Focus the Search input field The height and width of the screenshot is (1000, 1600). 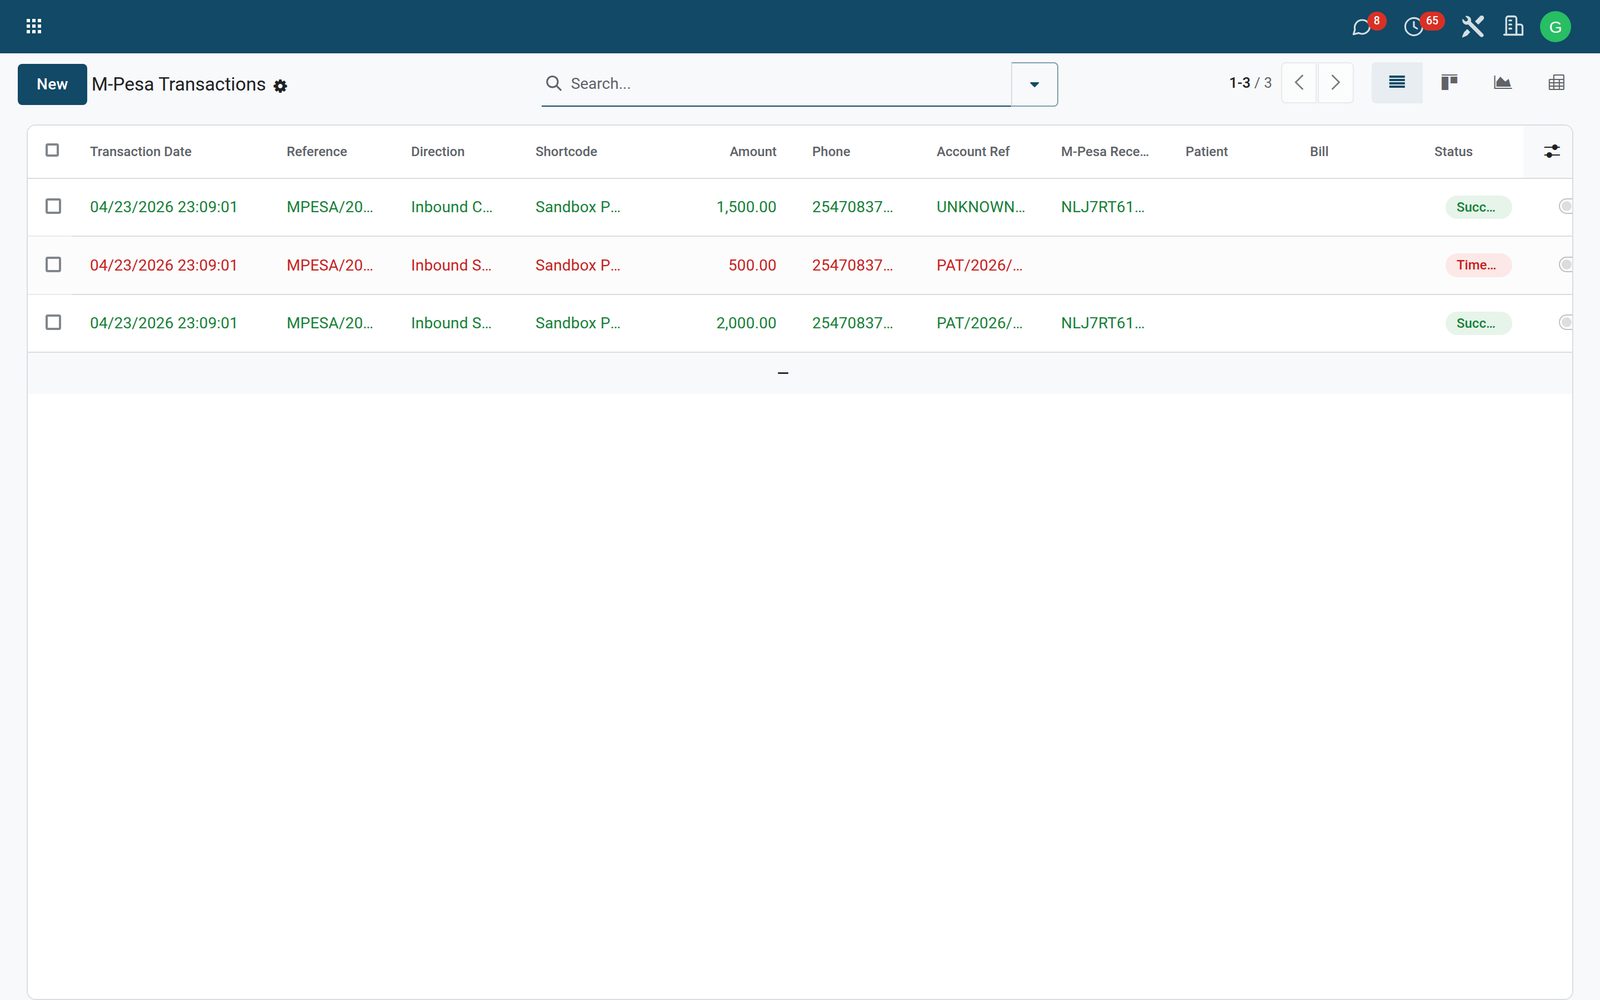coord(785,84)
